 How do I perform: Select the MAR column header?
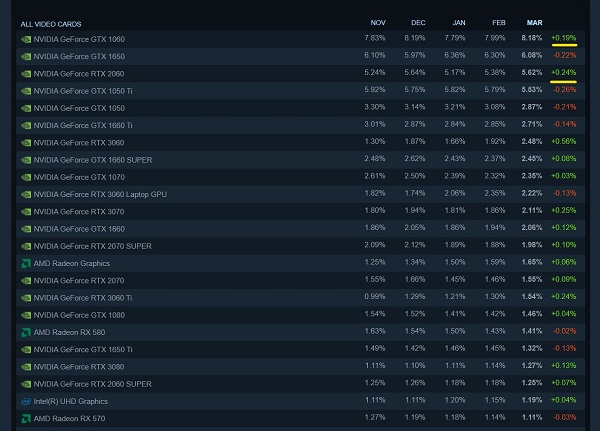[534, 23]
